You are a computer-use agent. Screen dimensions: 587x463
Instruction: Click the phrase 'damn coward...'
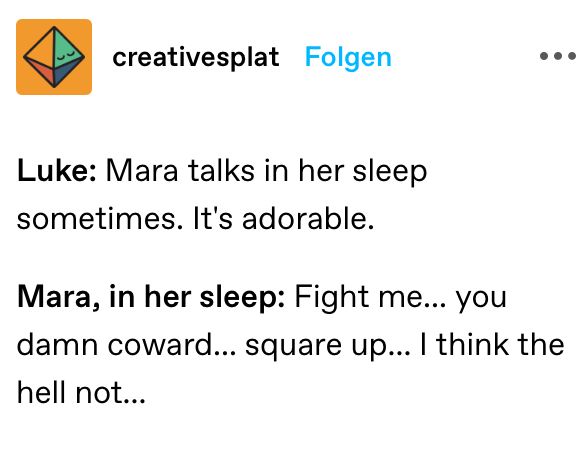pos(127,345)
